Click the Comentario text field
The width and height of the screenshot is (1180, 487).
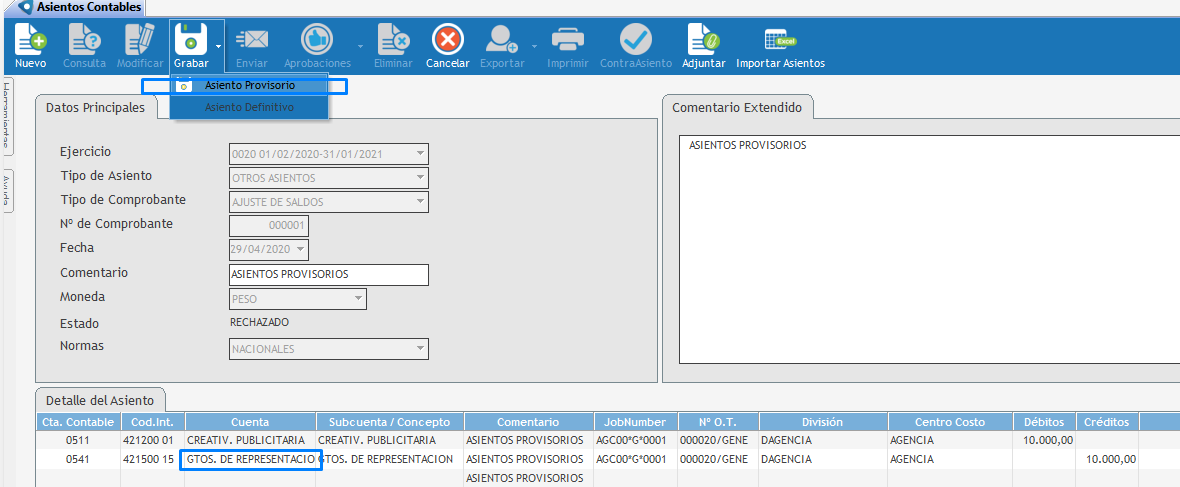click(328, 275)
